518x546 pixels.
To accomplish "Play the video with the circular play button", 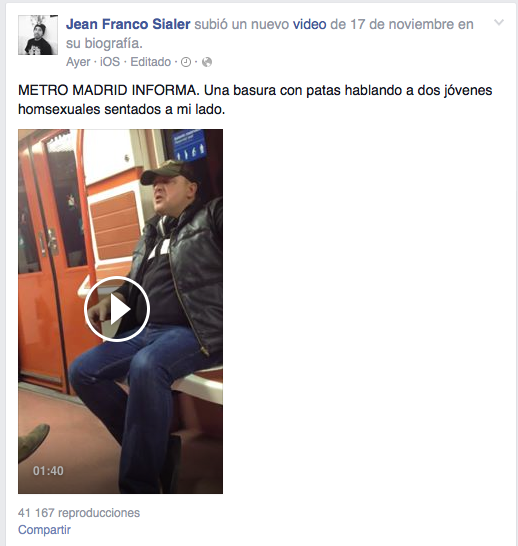I will pos(117,309).
